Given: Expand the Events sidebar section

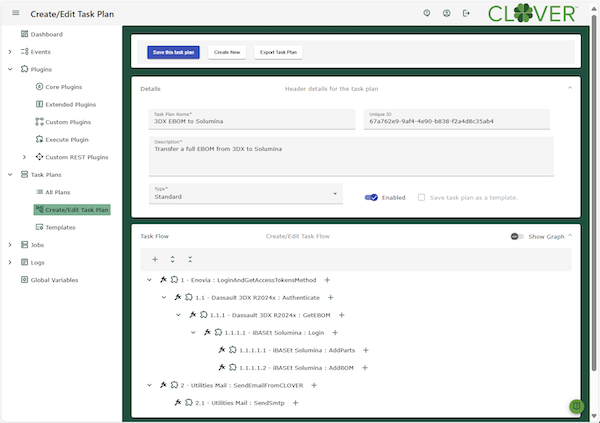Looking at the screenshot, I should pos(10,52).
